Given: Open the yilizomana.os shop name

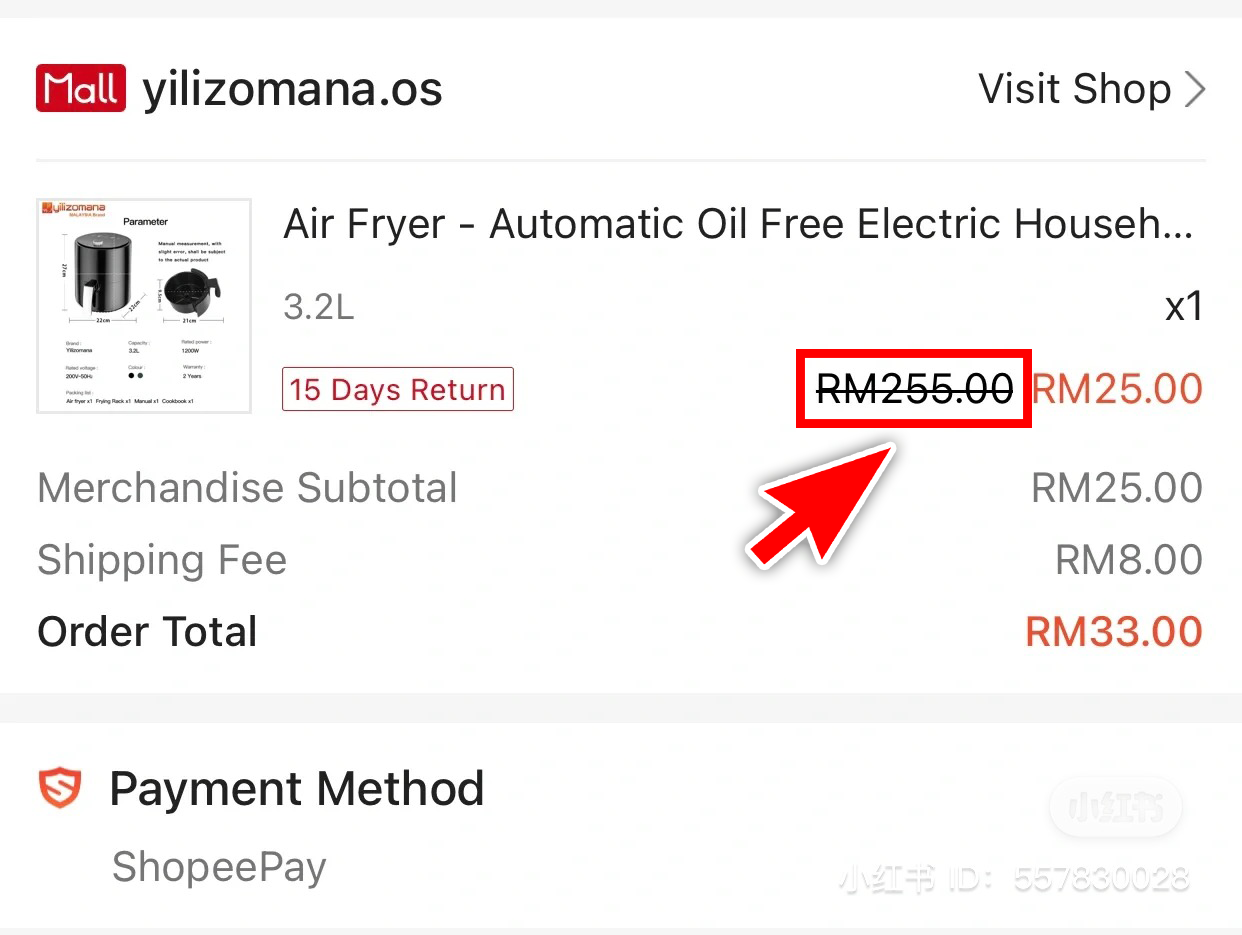Looking at the screenshot, I should click(x=292, y=90).
